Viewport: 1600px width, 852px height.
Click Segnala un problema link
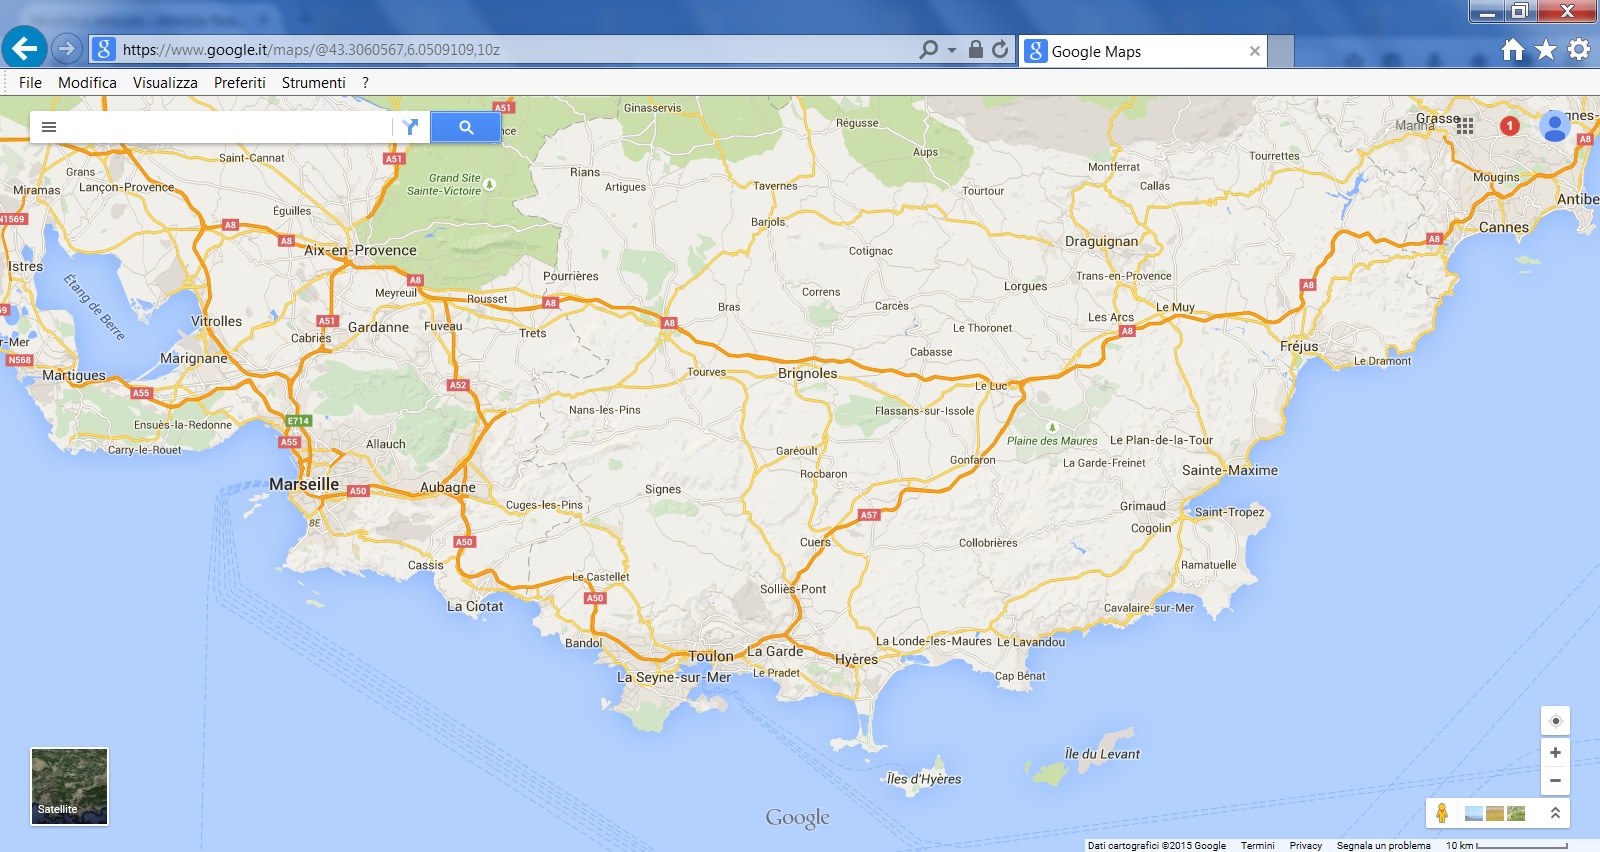pyautogui.click(x=1384, y=846)
